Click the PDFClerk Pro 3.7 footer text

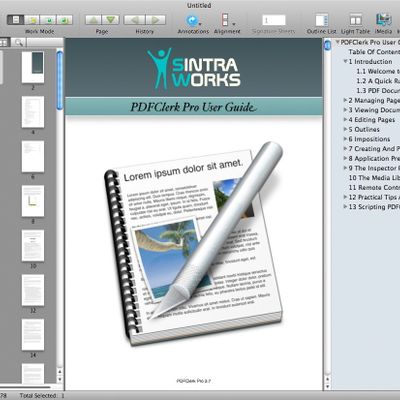click(194, 381)
